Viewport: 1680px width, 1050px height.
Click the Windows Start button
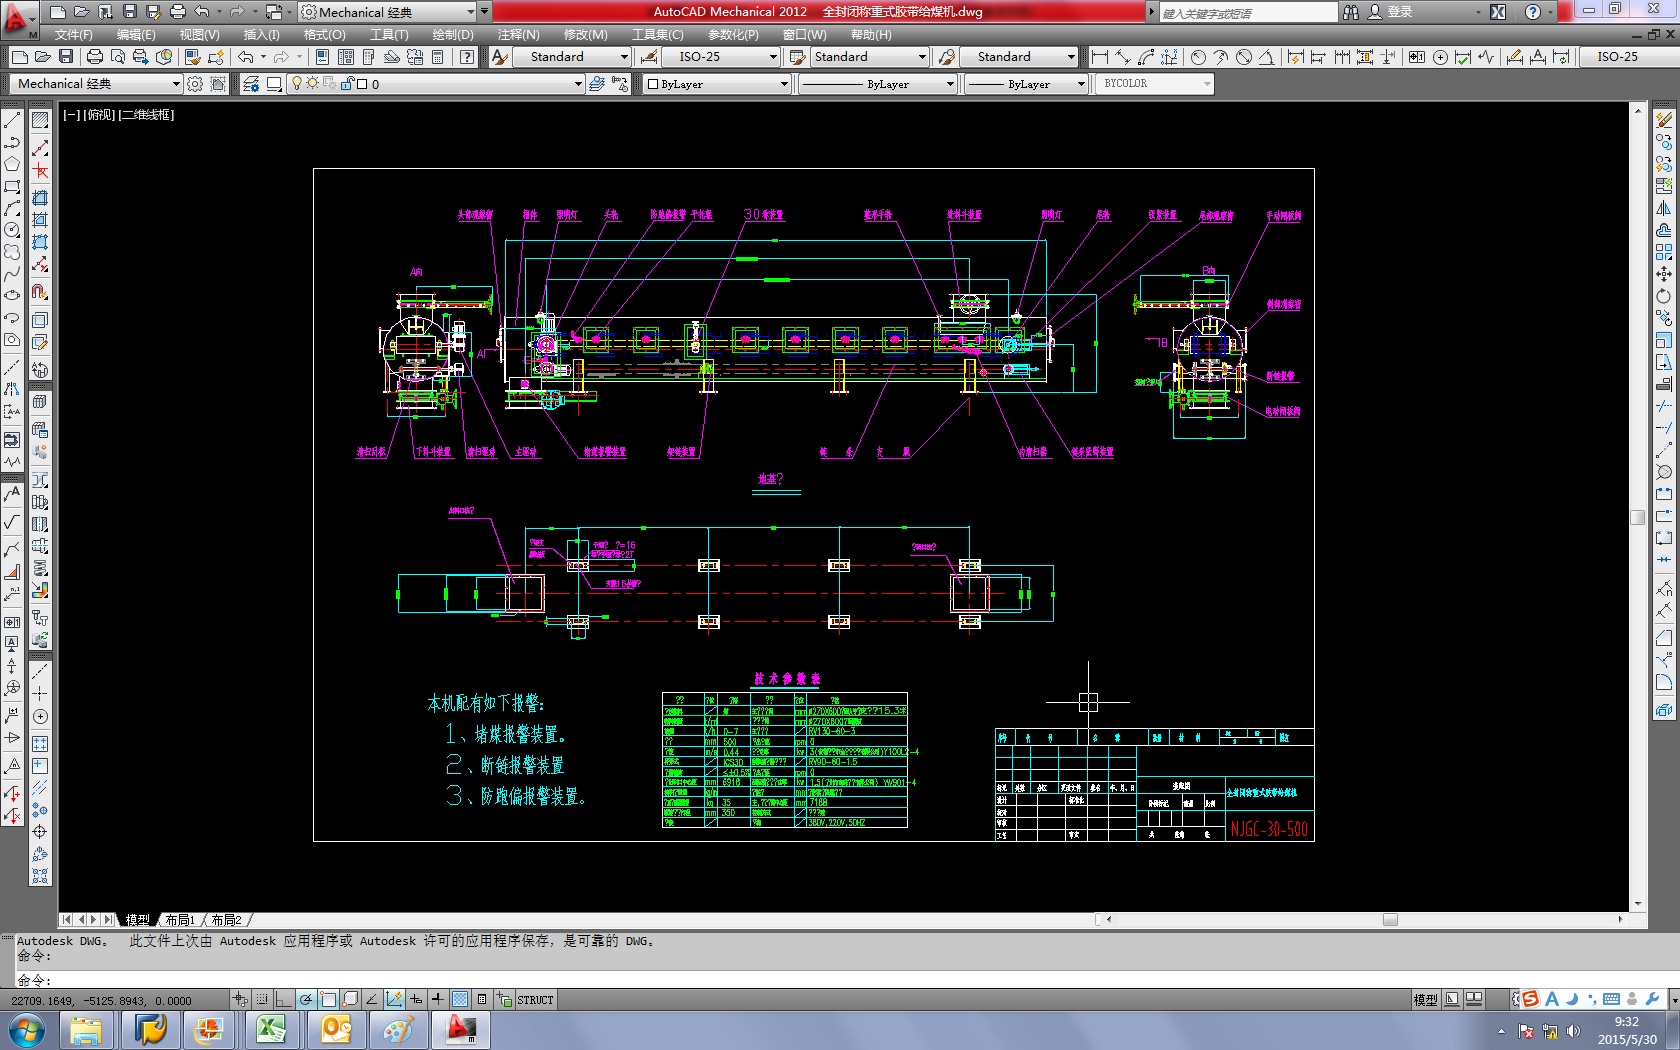(26, 1031)
